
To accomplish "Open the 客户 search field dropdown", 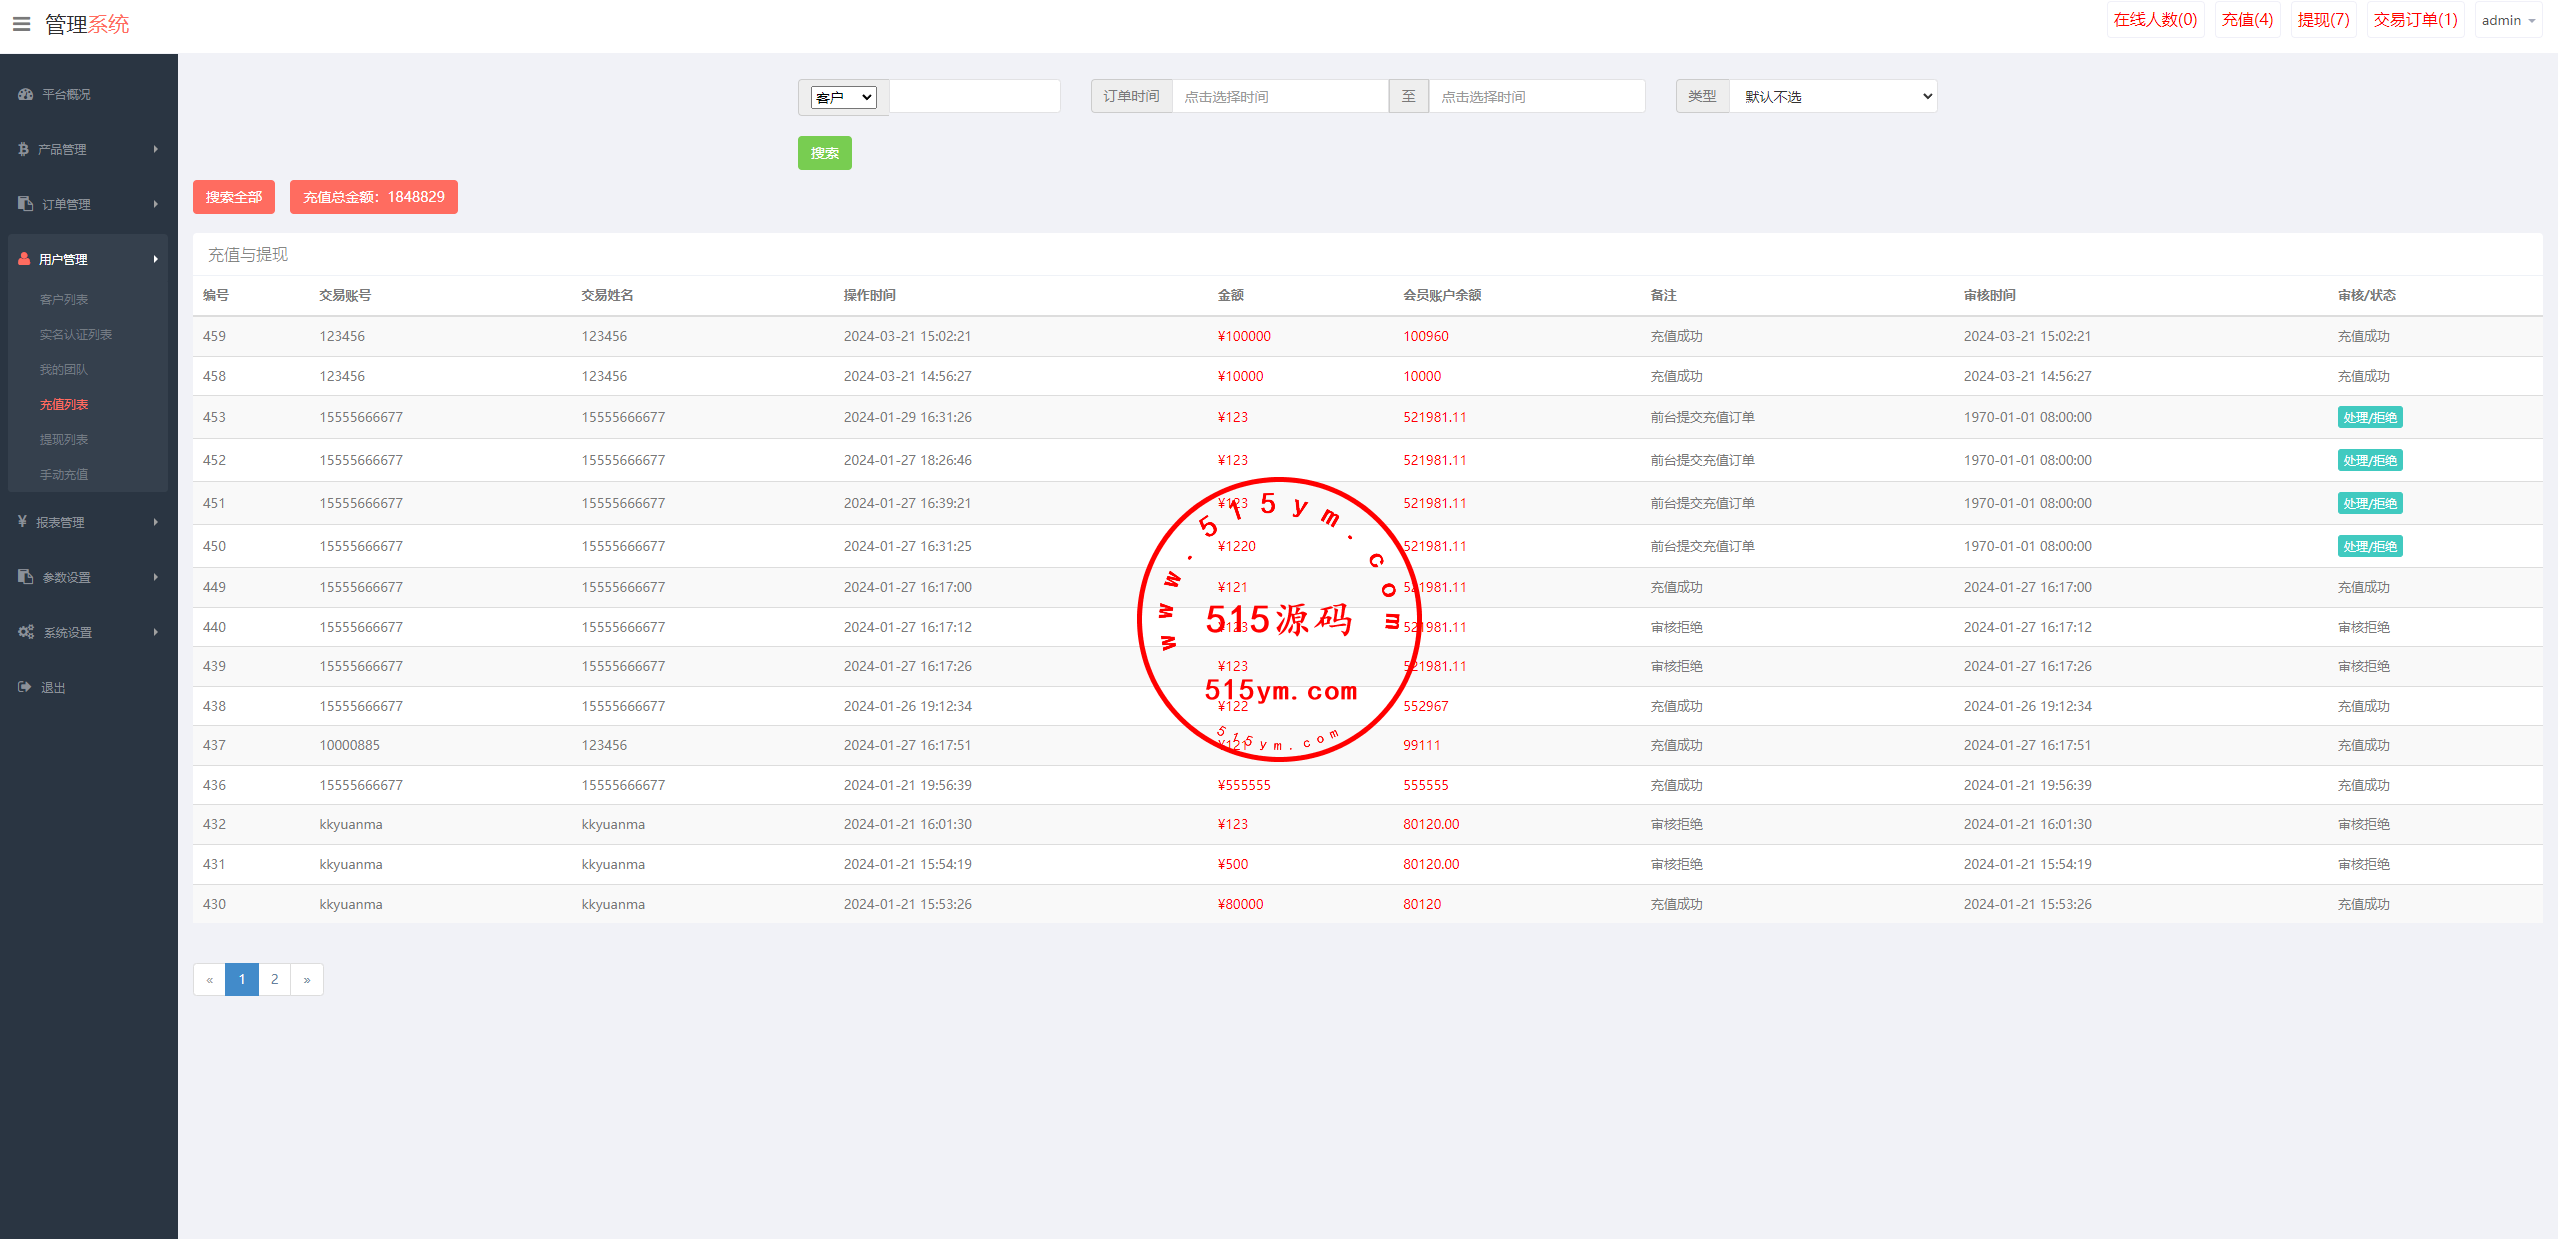I will (x=843, y=97).
